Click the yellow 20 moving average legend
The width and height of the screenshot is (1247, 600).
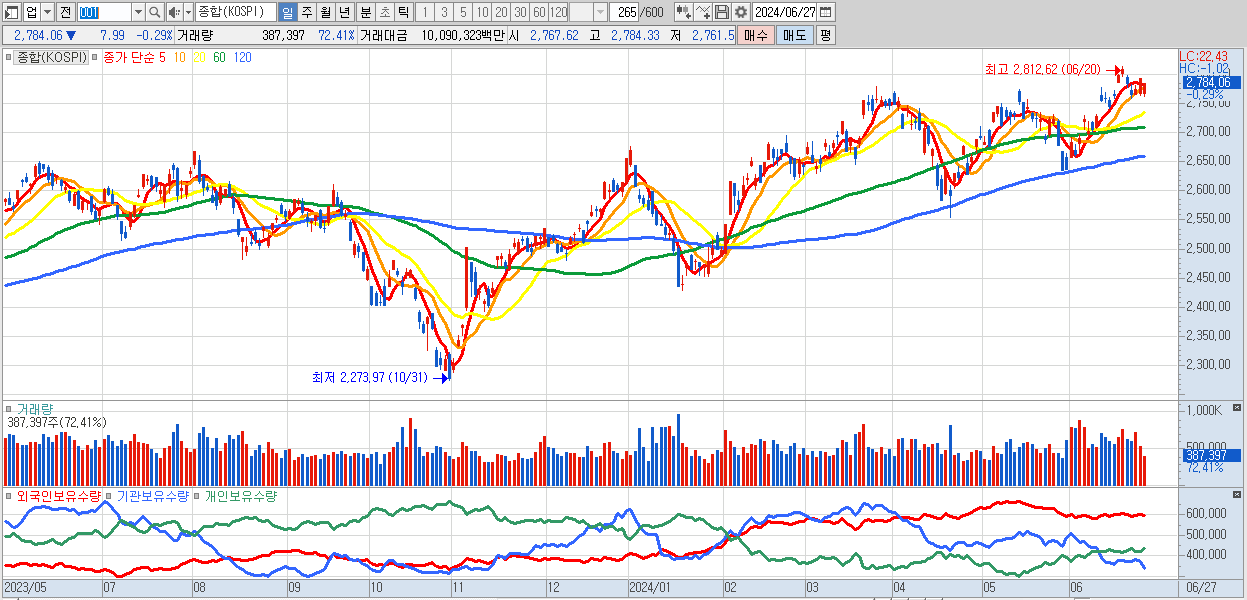tap(199, 58)
